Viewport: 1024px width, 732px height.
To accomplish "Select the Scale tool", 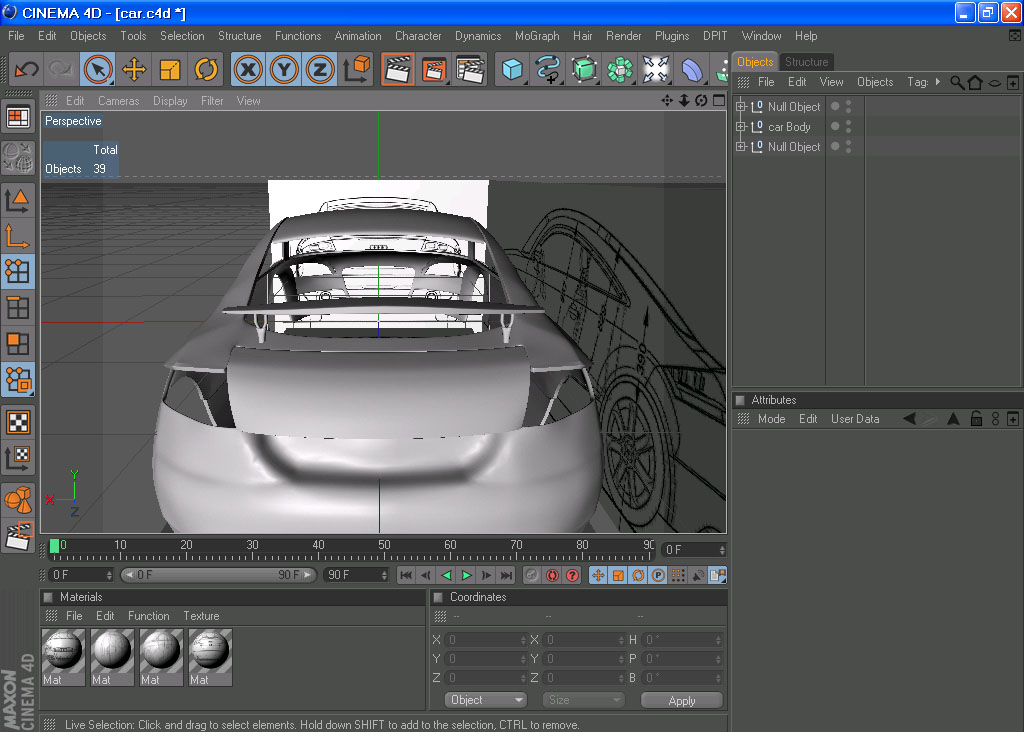I will [x=170, y=69].
